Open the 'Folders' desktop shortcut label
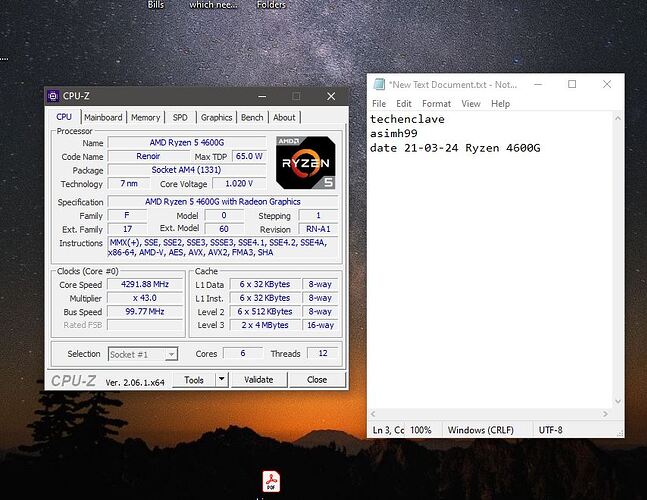This screenshot has width=647, height=500. point(271,5)
